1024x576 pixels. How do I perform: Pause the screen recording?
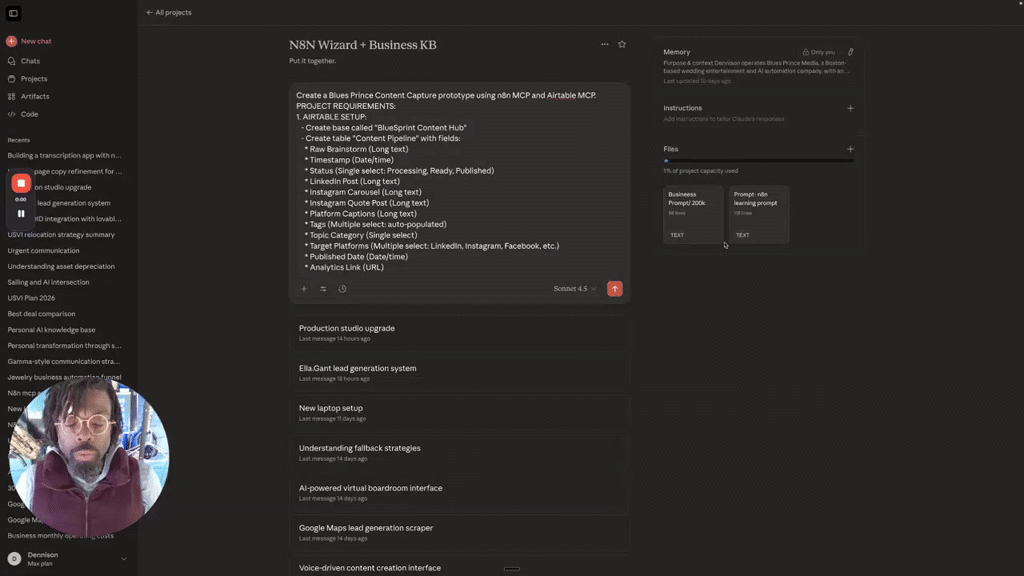coord(21,213)
